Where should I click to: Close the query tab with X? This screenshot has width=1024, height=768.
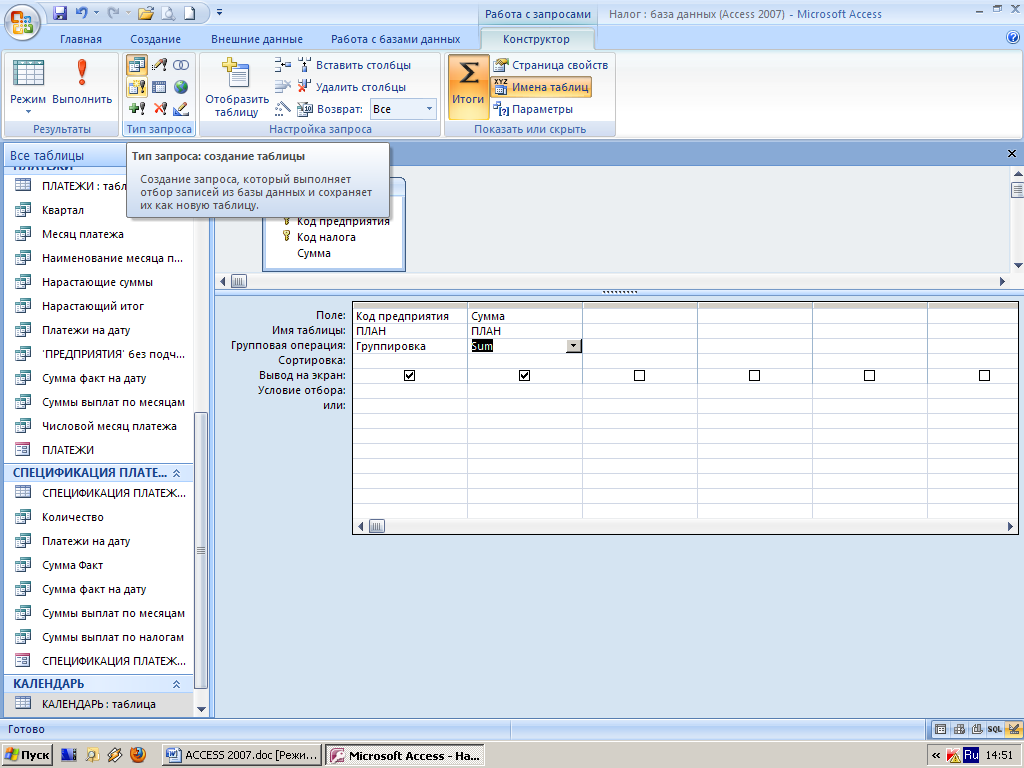[x=1012, y=153]
